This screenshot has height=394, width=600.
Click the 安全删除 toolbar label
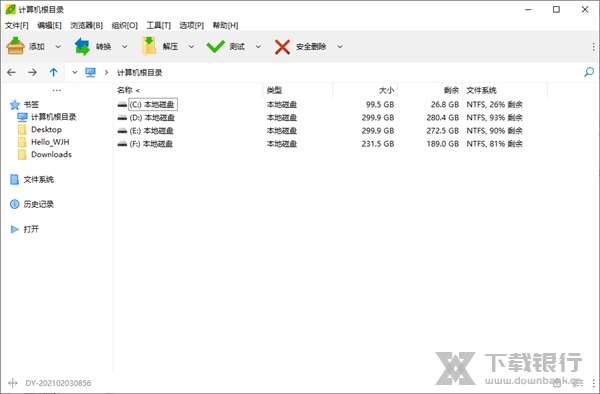coord(311,47)
